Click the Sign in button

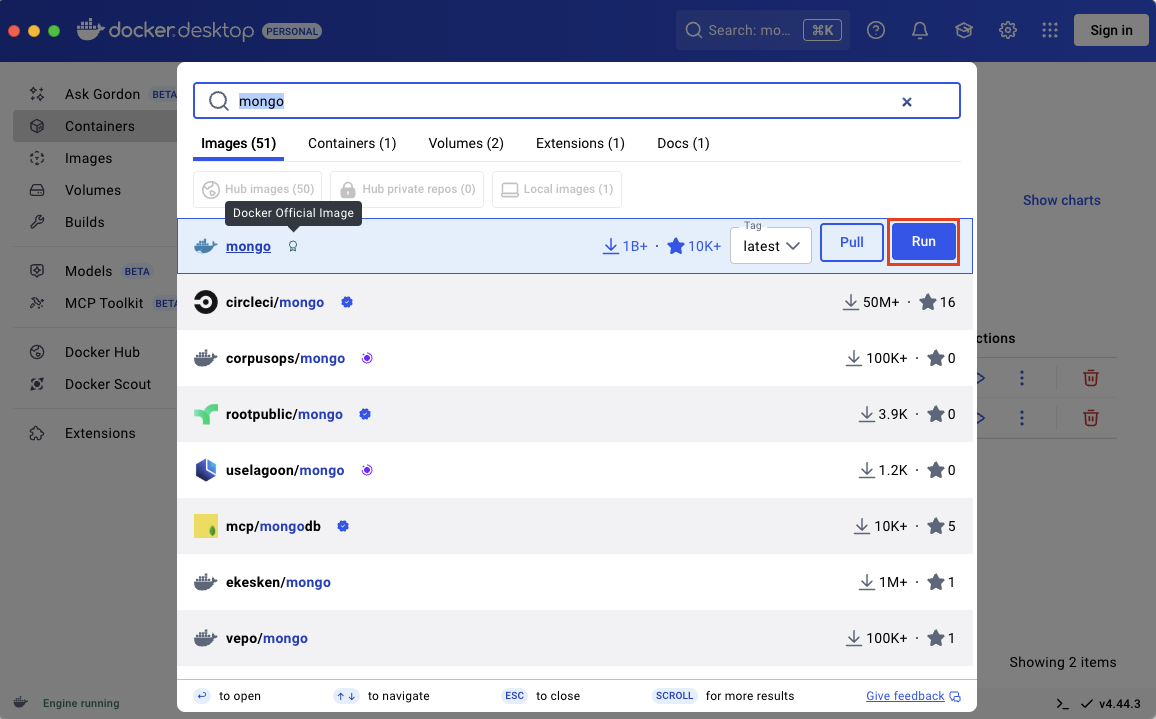1111,30
